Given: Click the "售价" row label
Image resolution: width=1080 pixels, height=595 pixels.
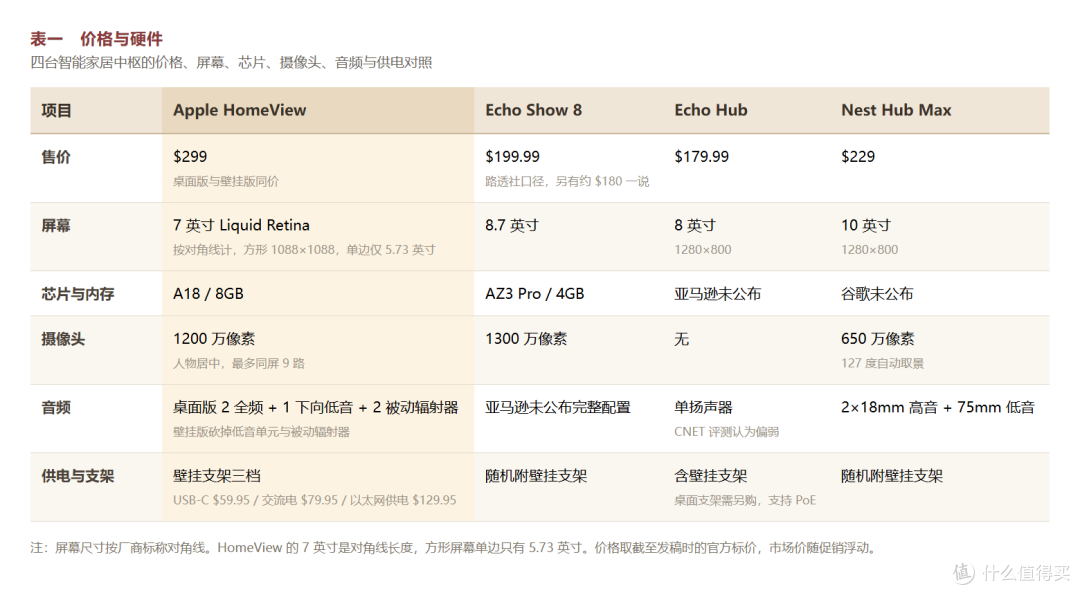Looking at the screenshot, I should pyautogui.click(x=56, y=157).
